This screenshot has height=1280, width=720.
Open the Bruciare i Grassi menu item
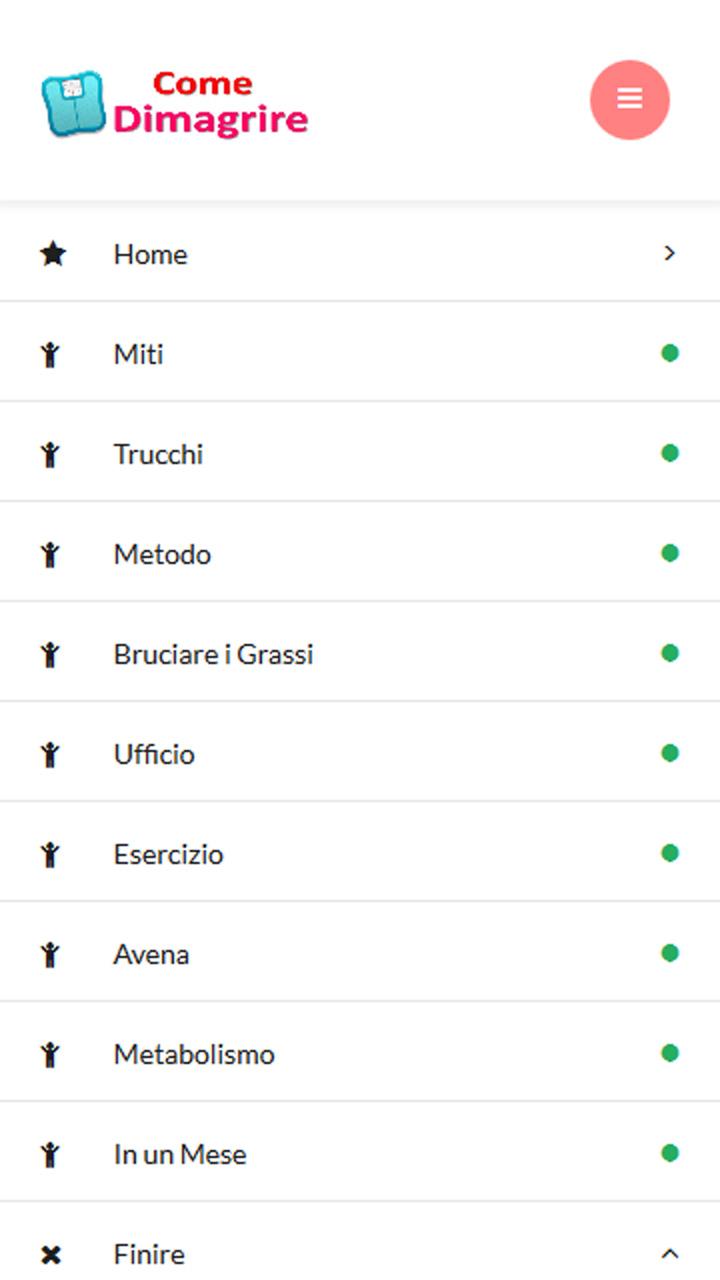tap(360, 651)
